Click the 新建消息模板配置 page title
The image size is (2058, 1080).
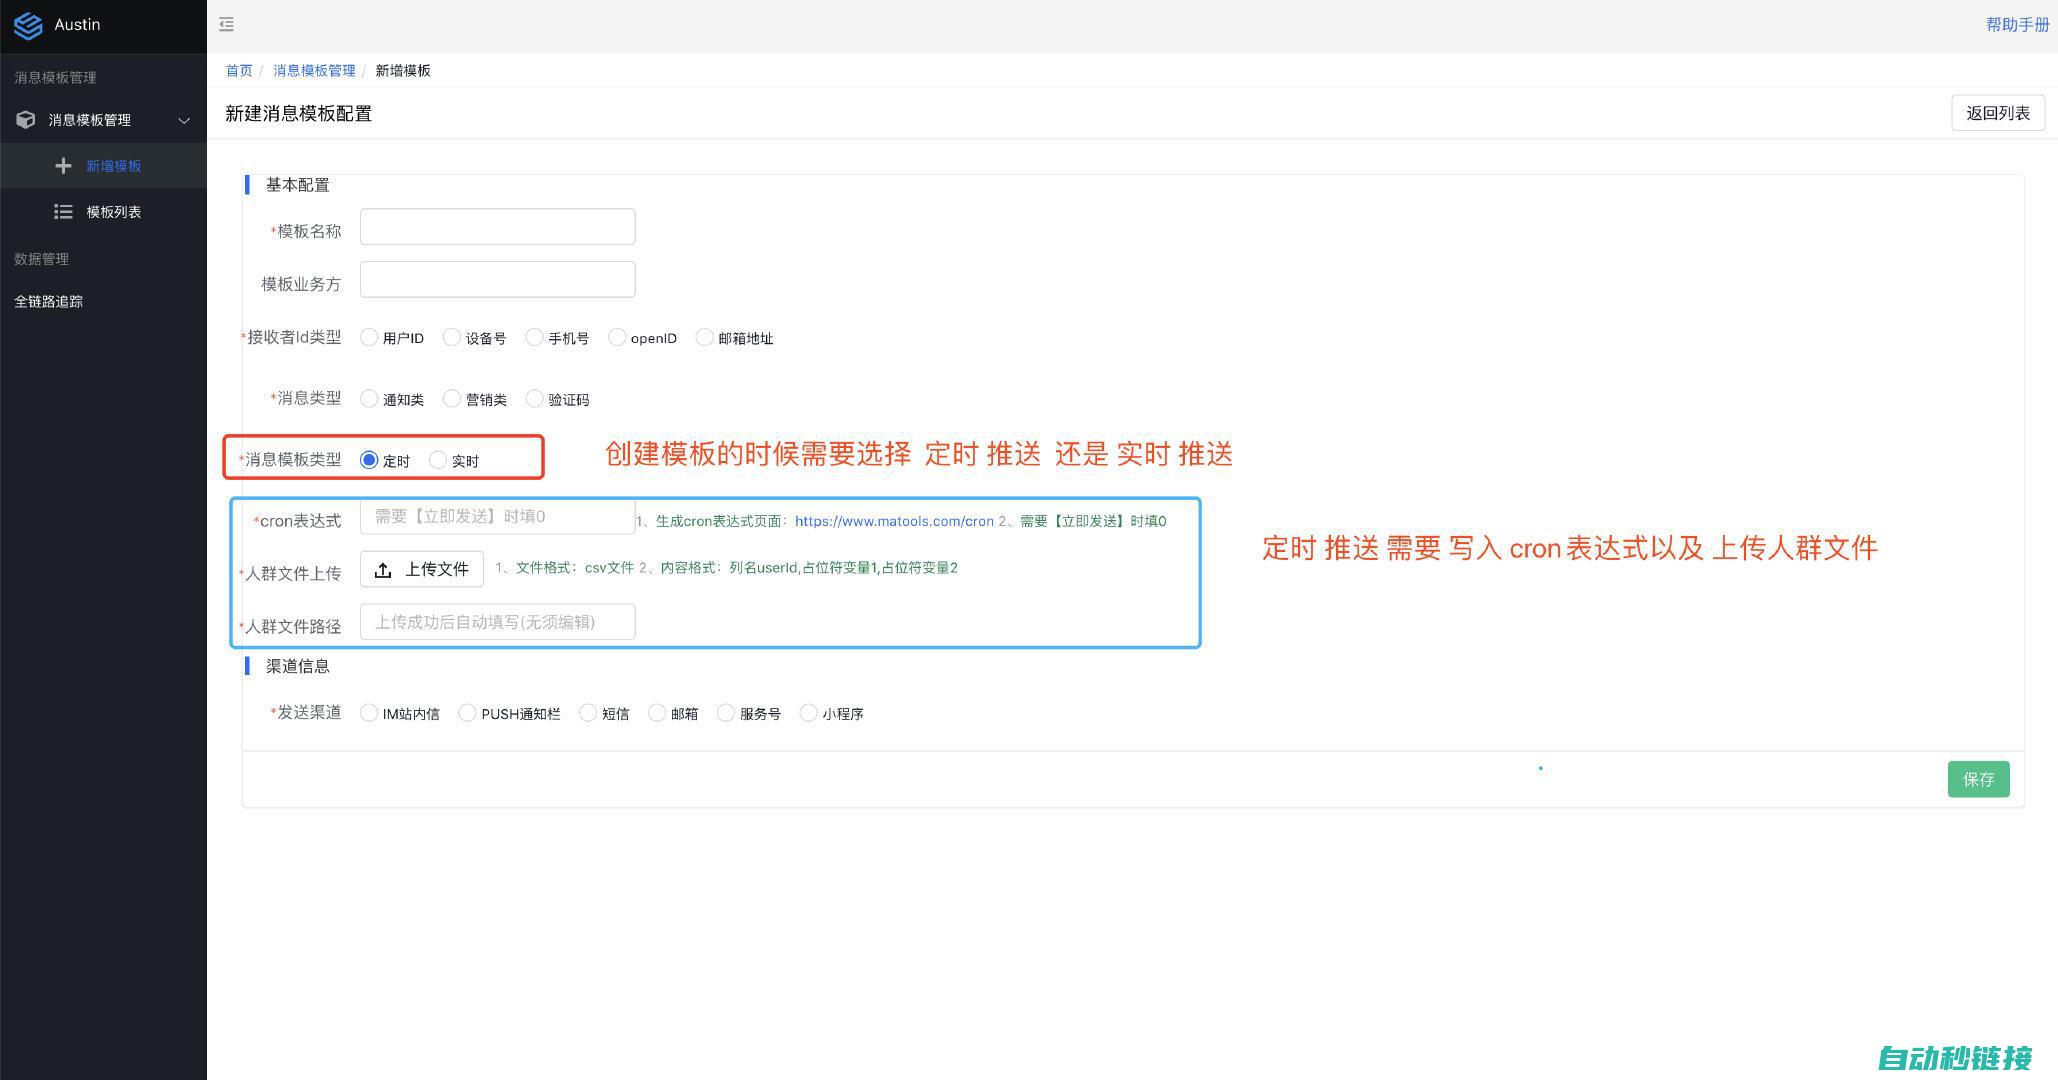coord(299,113)
